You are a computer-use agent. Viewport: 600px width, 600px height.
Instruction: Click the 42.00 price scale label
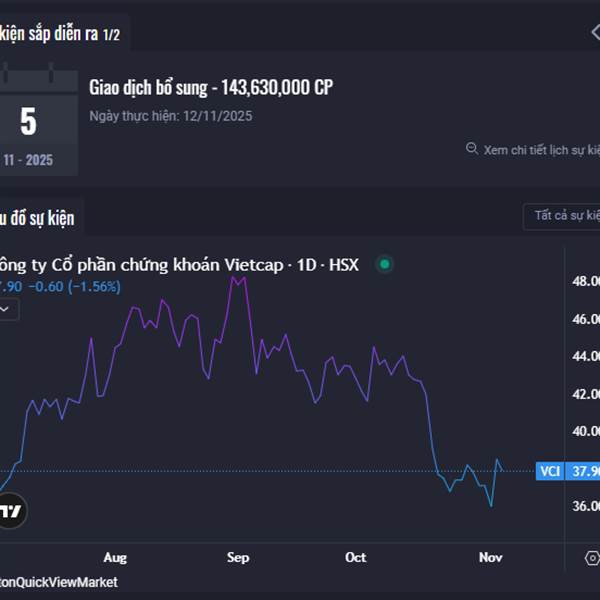[x=586, y=394]
